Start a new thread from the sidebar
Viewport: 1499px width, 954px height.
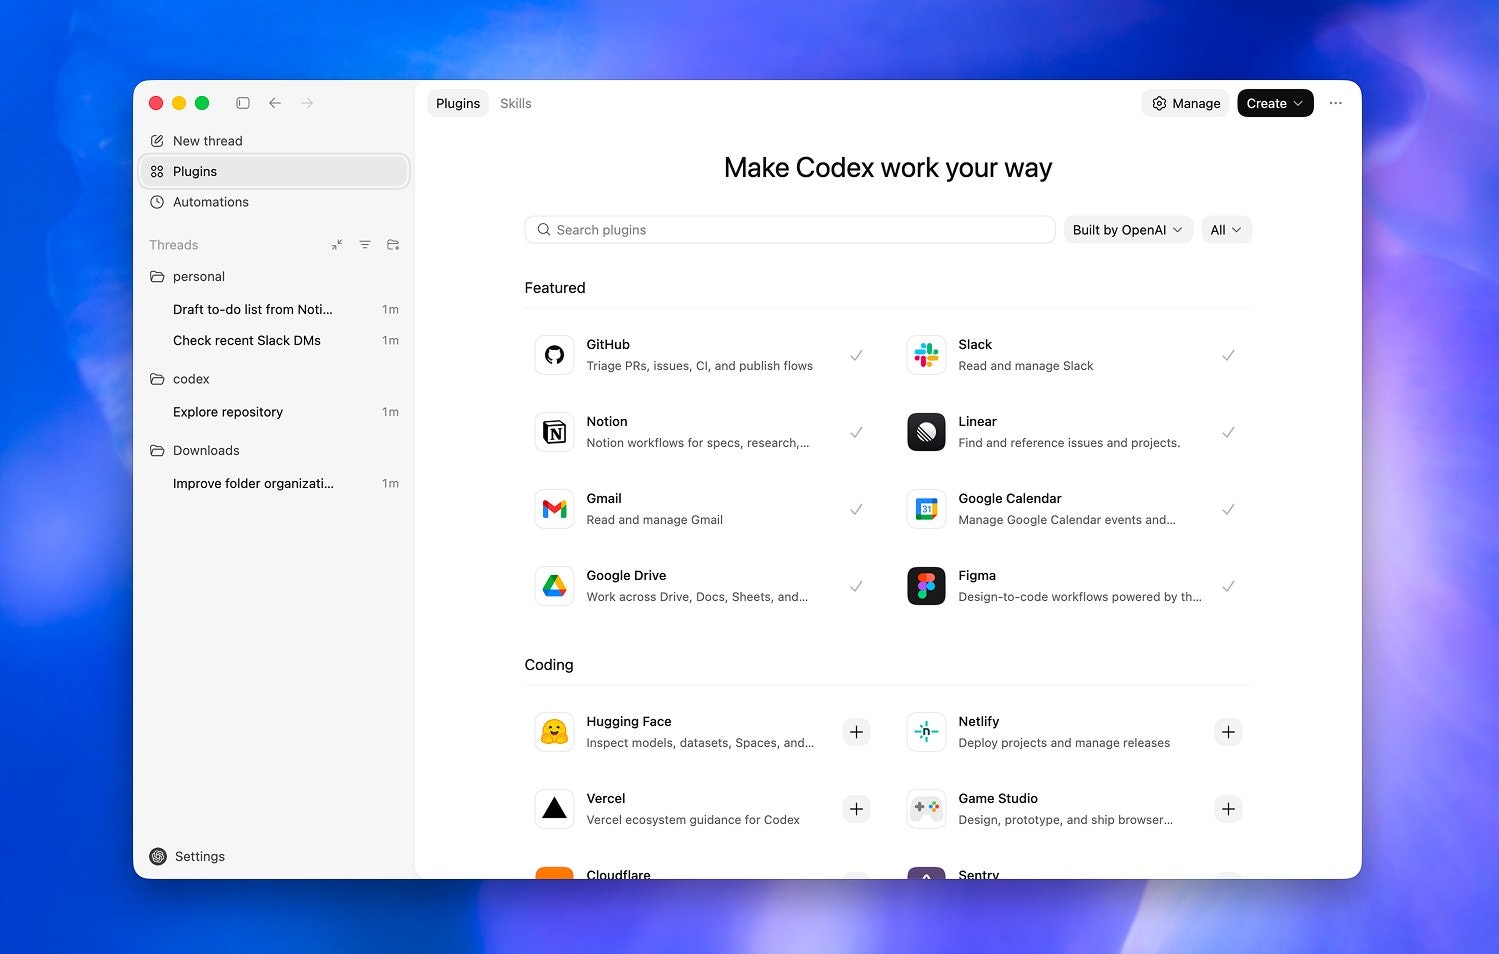tap(207, 140)
